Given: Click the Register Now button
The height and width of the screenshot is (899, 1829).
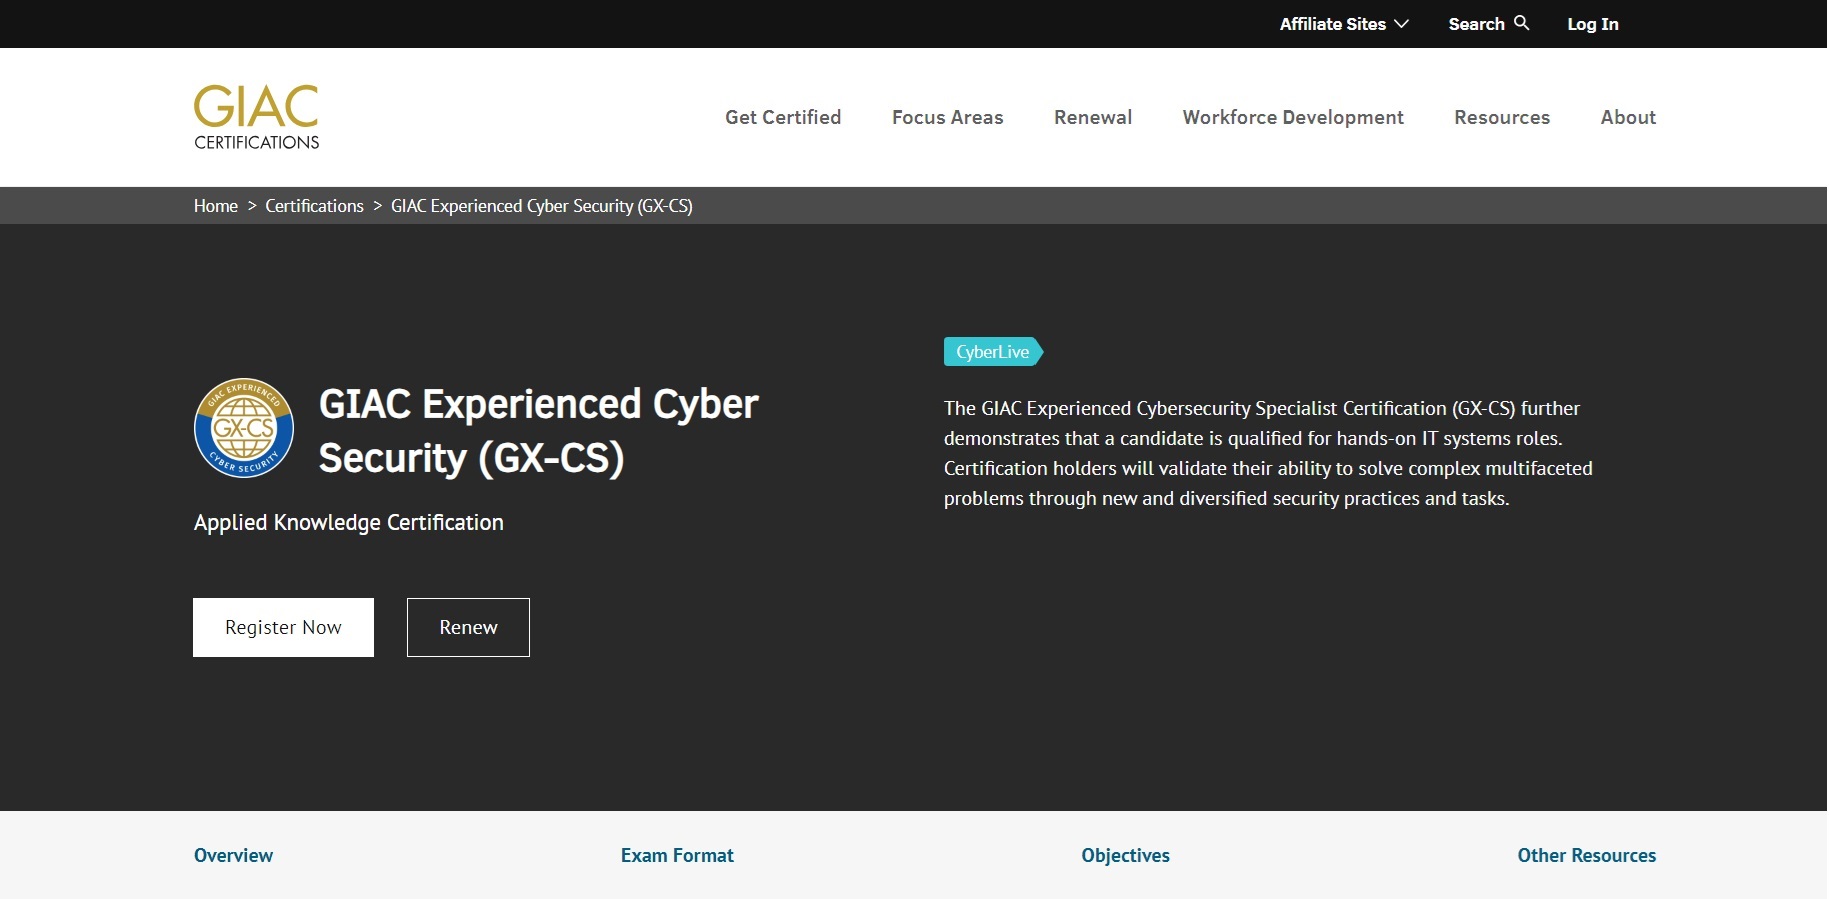Looking at the screenshot, I should tap(283, 627).
